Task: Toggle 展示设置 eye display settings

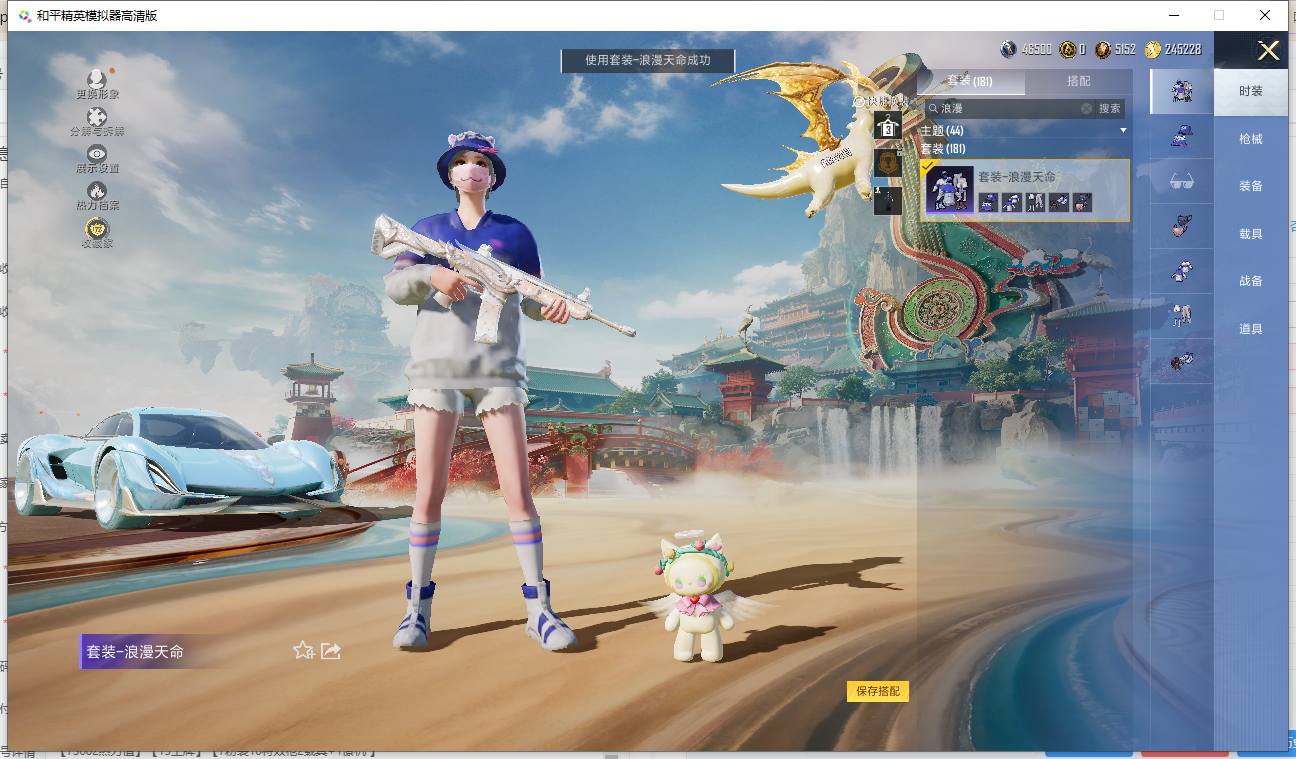Action: point(97,154)
